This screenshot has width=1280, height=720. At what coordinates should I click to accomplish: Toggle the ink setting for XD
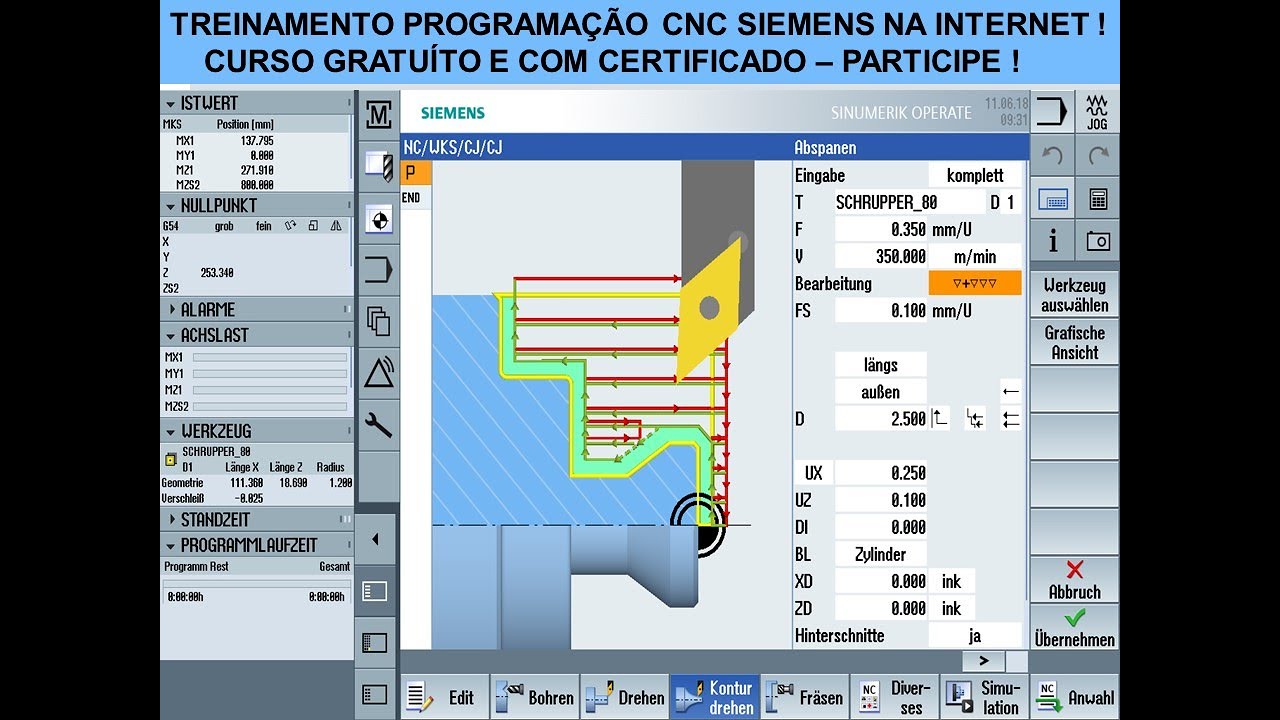951,581
